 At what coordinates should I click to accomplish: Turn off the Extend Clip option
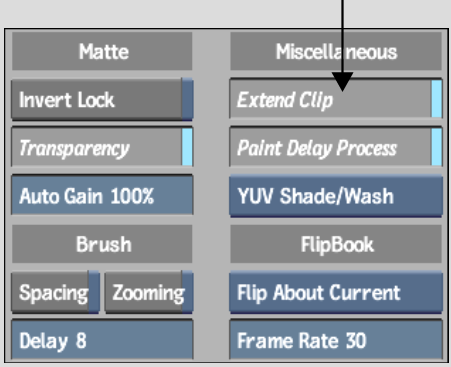[336, 99]
